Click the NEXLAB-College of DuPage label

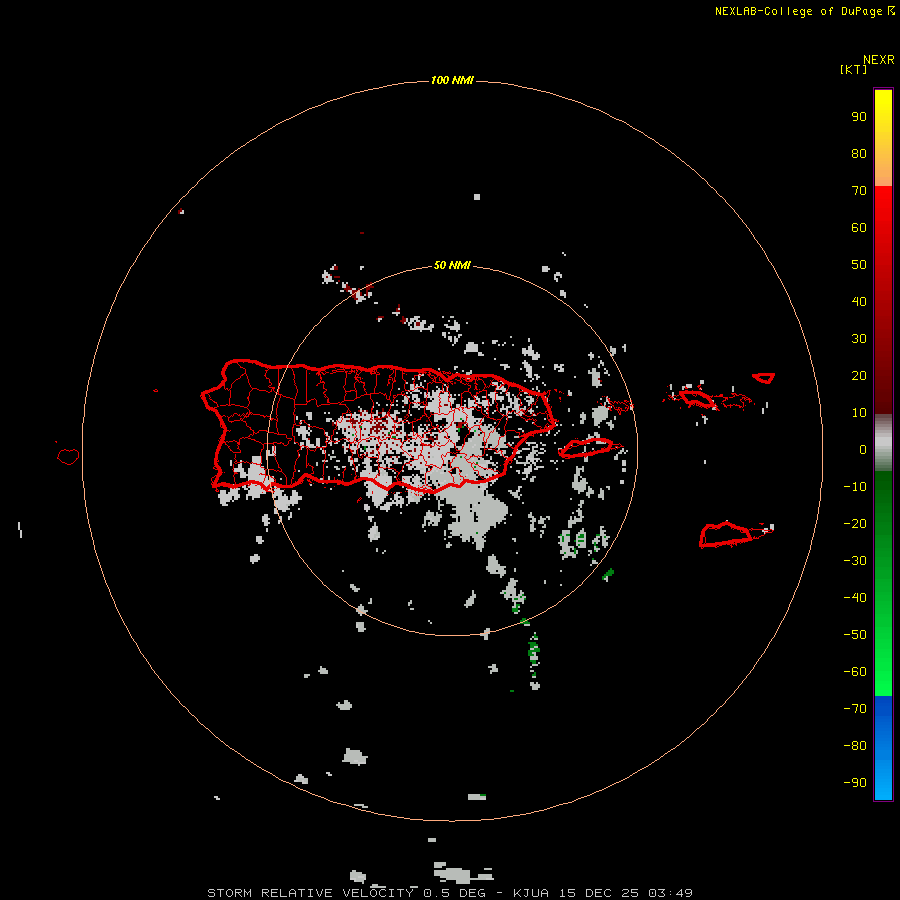pos(801,11)
